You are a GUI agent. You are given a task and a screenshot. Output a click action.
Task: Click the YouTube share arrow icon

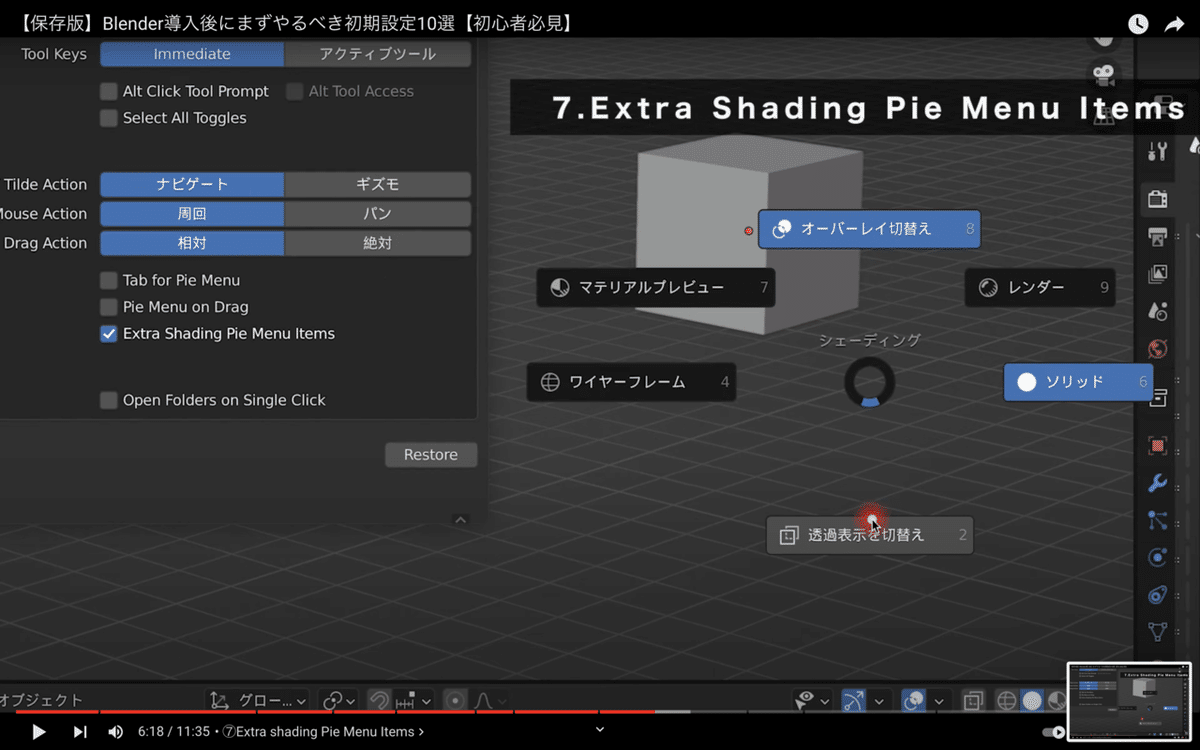[1174, 24]
